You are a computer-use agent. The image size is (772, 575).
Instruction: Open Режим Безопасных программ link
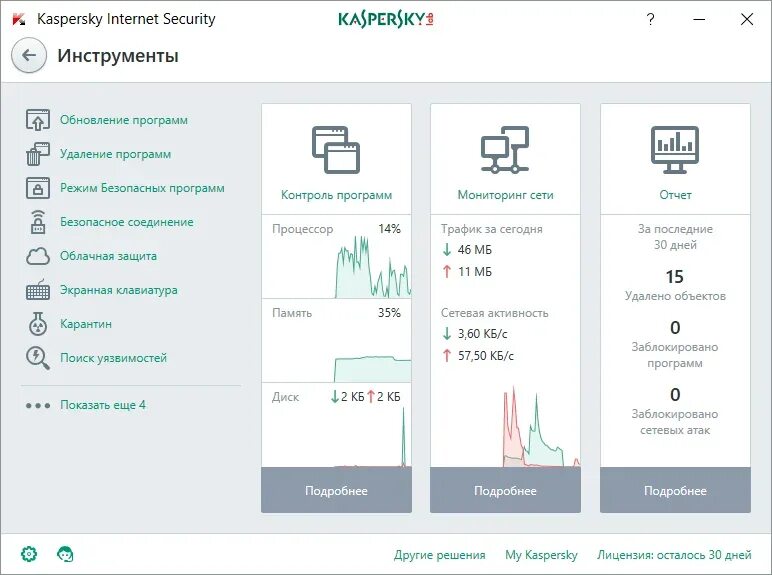[x=142, y=188]
